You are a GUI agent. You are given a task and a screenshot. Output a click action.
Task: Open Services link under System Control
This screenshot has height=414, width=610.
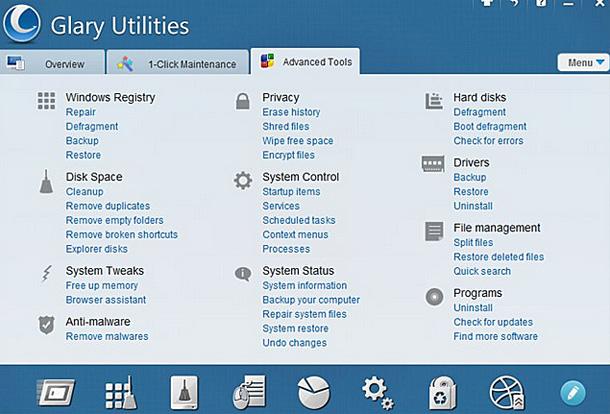tap(281, 206)
